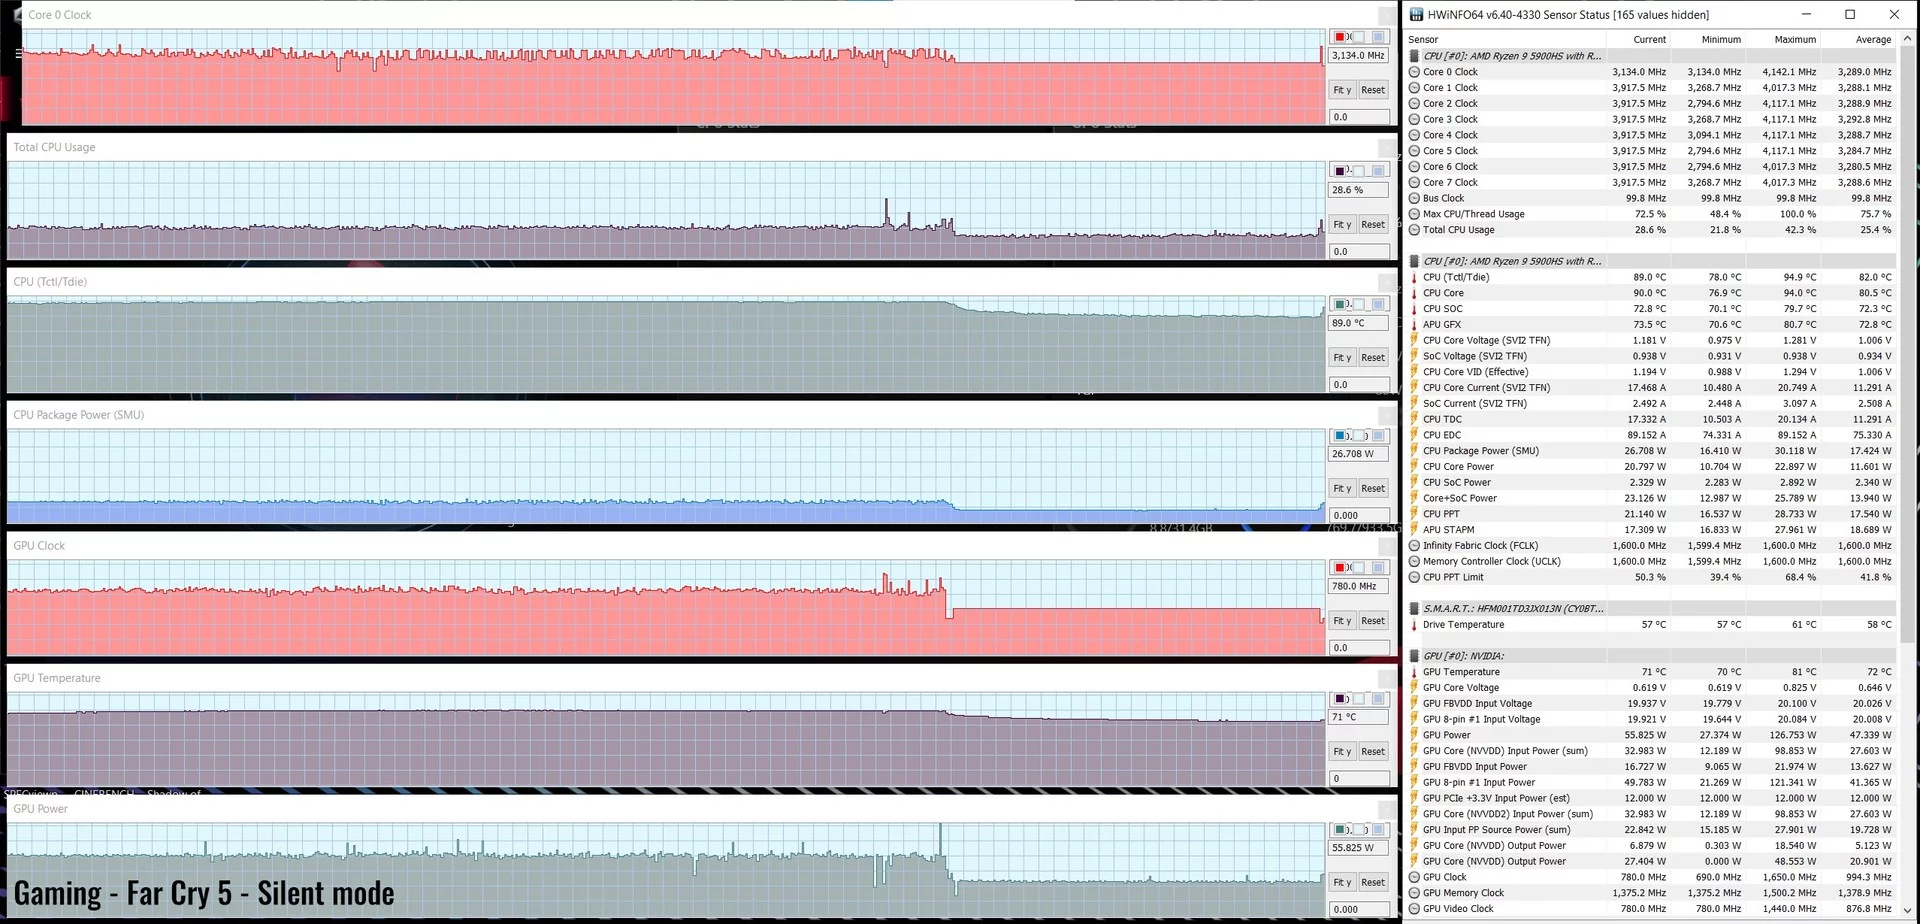Reset the CPU (Tctl/Tdie) graph
Screen dimensions: 1920x924
(x=1373, y=357)
